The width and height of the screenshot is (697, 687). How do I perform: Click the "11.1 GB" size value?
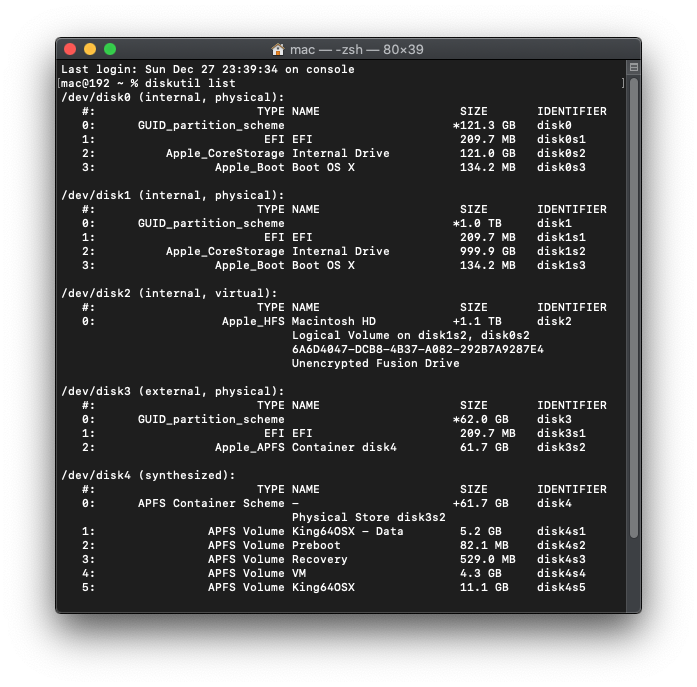[484, 587]
